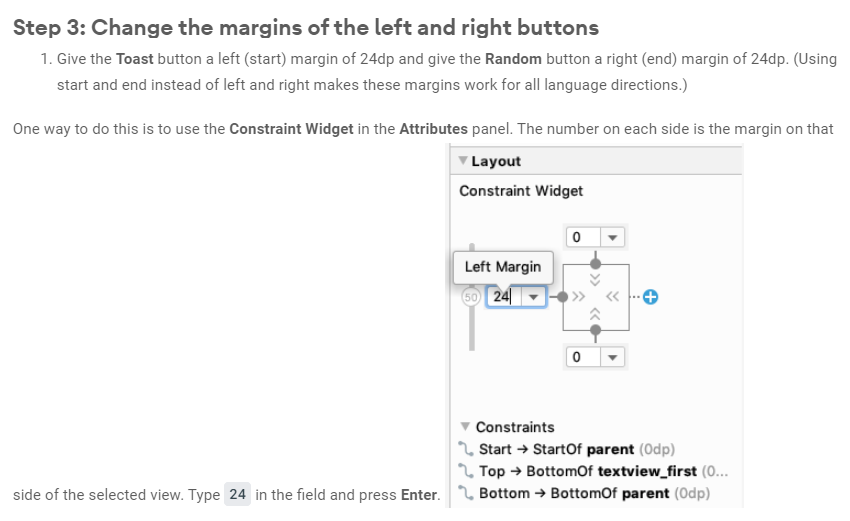Collapse the Constraints section triangle
The image size is (850, 521).
[465, 427]
